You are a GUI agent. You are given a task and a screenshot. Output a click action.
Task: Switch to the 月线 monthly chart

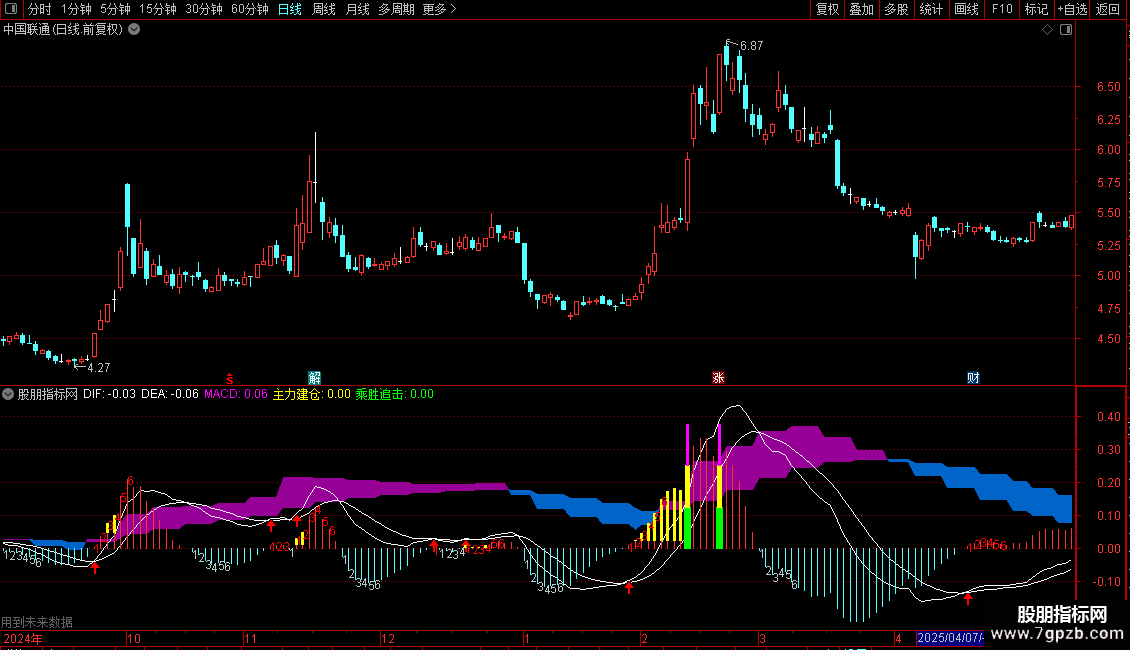tap(357, 9)
